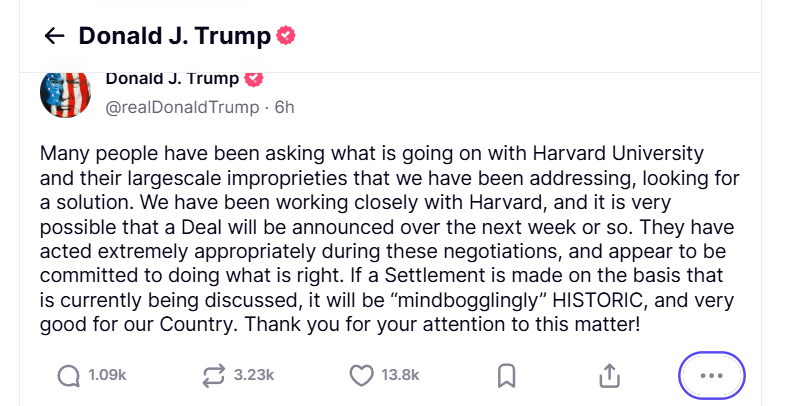
Task: Toggle the bookmark icon on the post
Action: pos(506,376)
